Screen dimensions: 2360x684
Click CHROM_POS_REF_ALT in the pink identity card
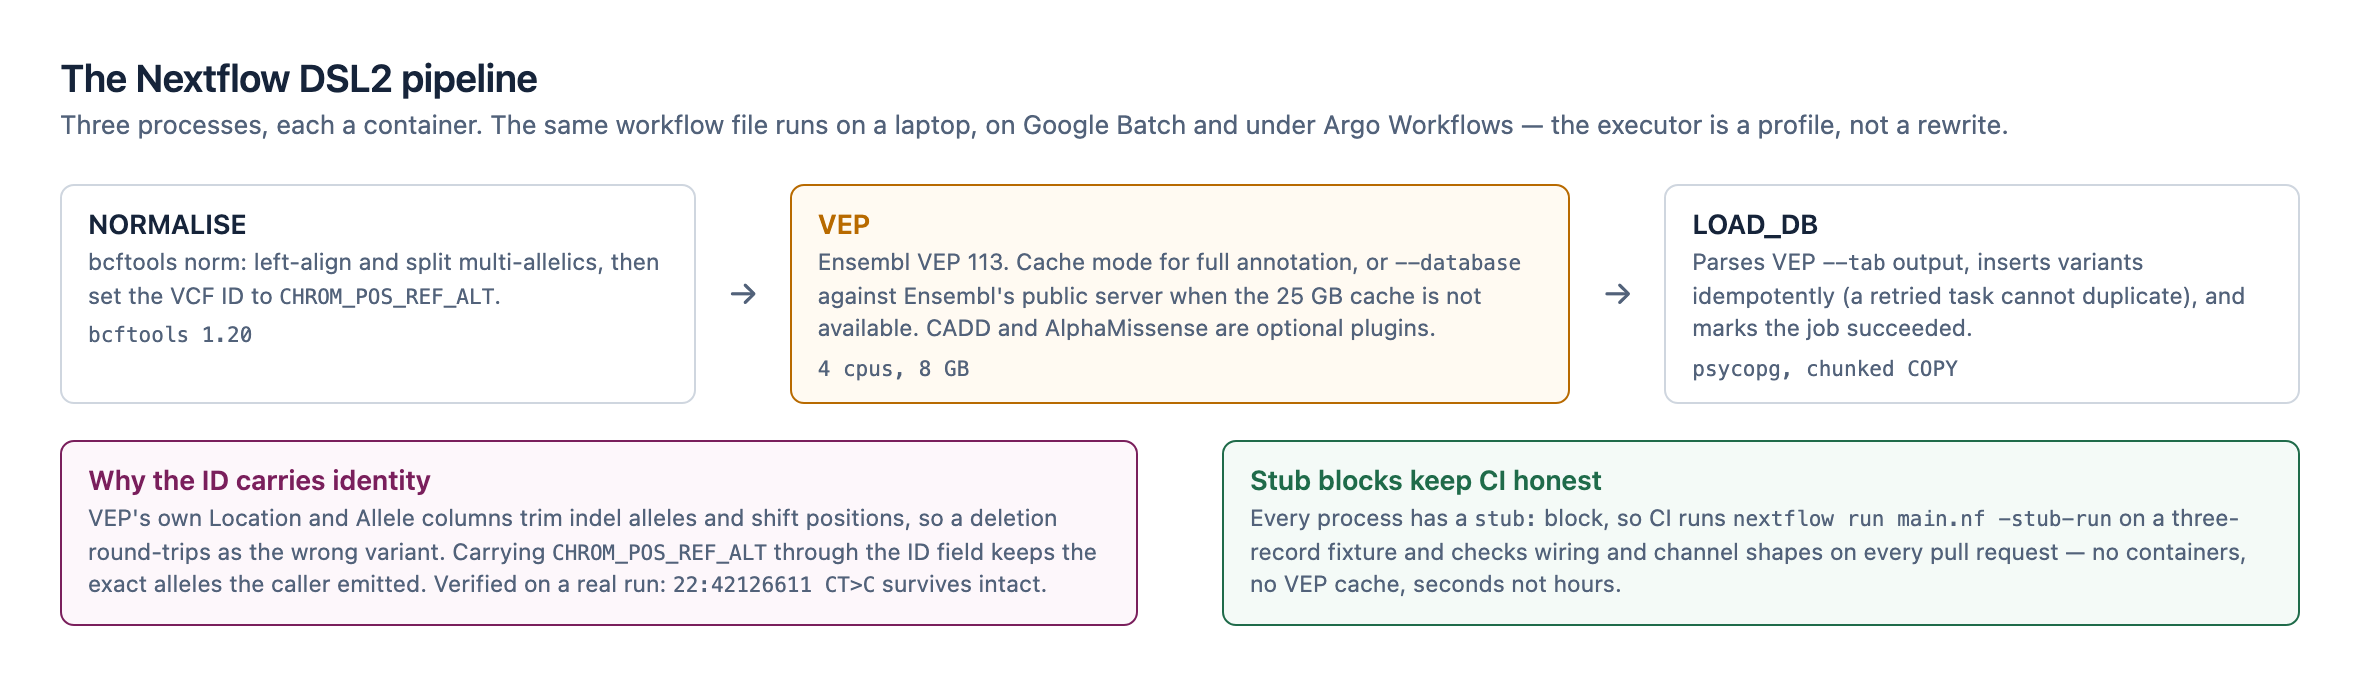(x=660, y=553)
